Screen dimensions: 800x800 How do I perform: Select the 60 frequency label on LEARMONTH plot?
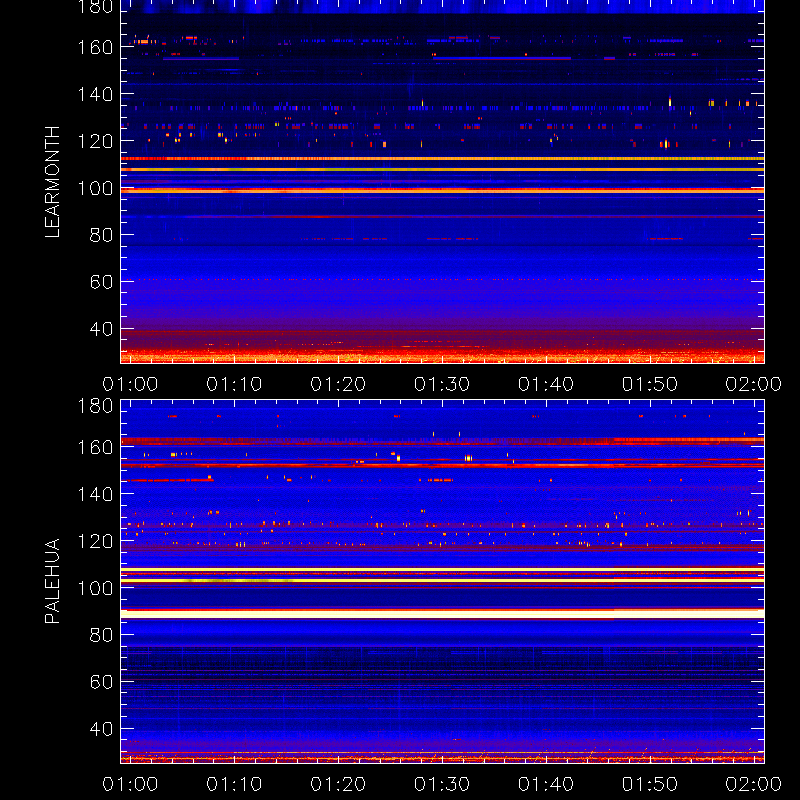(101, 282)
